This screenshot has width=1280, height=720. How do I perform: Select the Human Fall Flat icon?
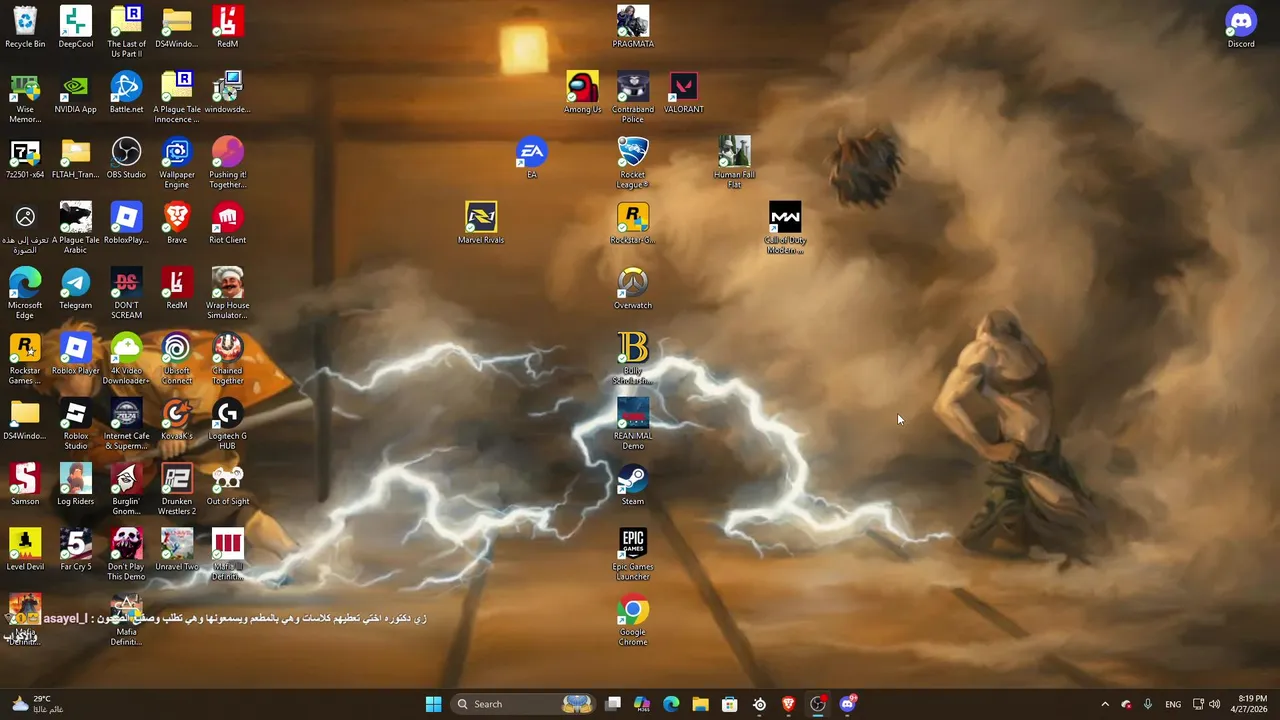734,162
